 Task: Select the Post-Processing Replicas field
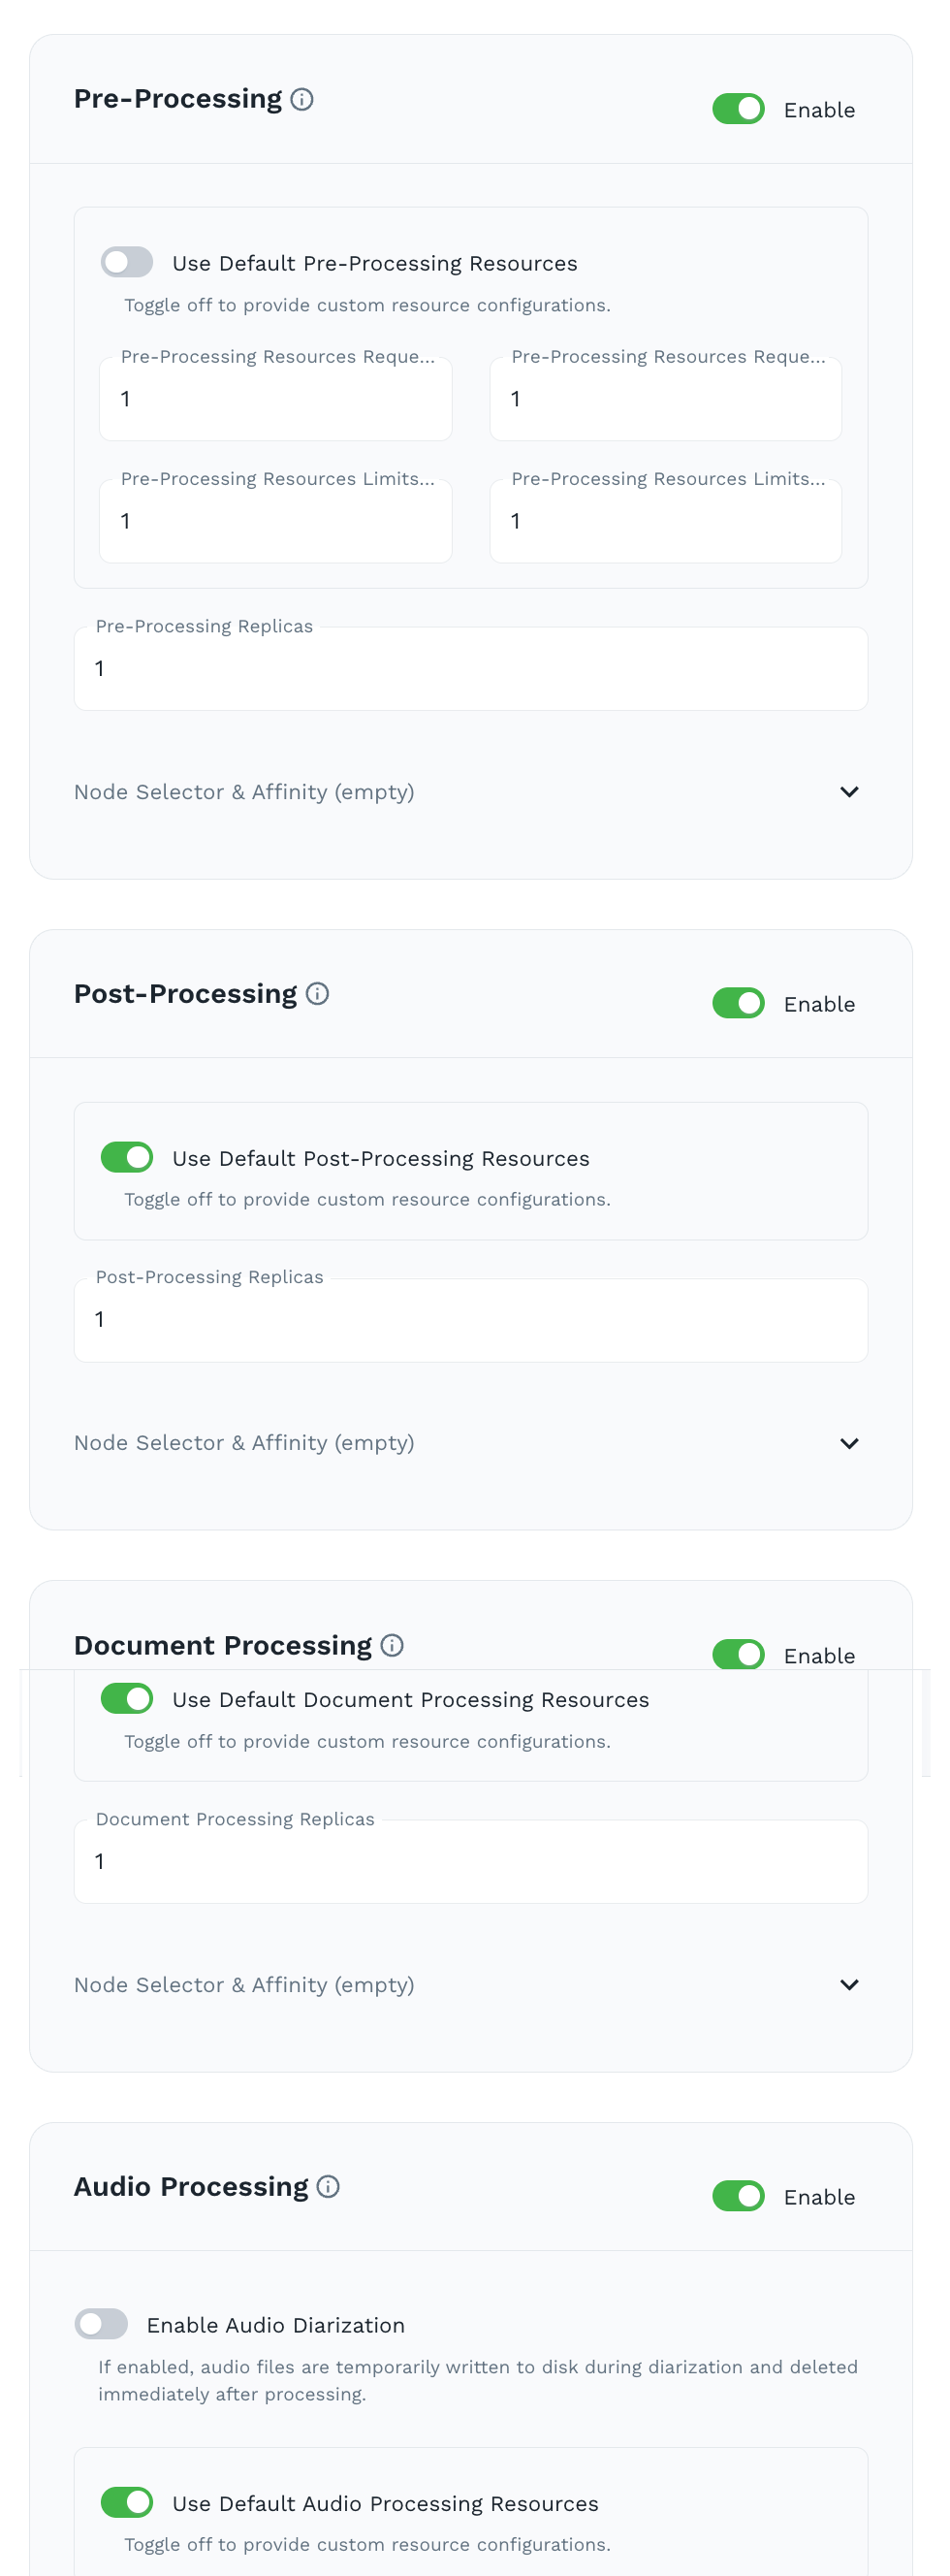coord(470,1320)
